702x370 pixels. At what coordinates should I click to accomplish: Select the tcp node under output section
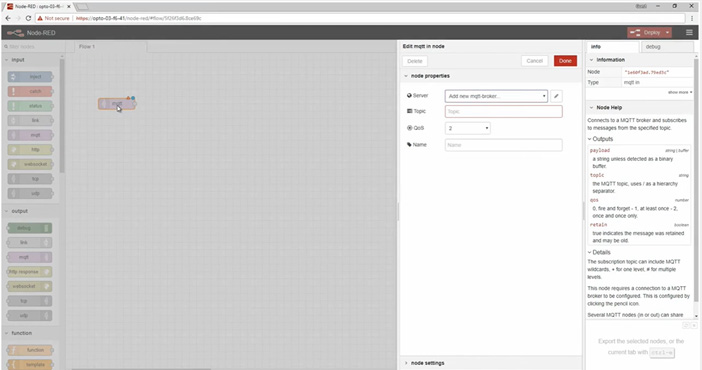point(30,301)
